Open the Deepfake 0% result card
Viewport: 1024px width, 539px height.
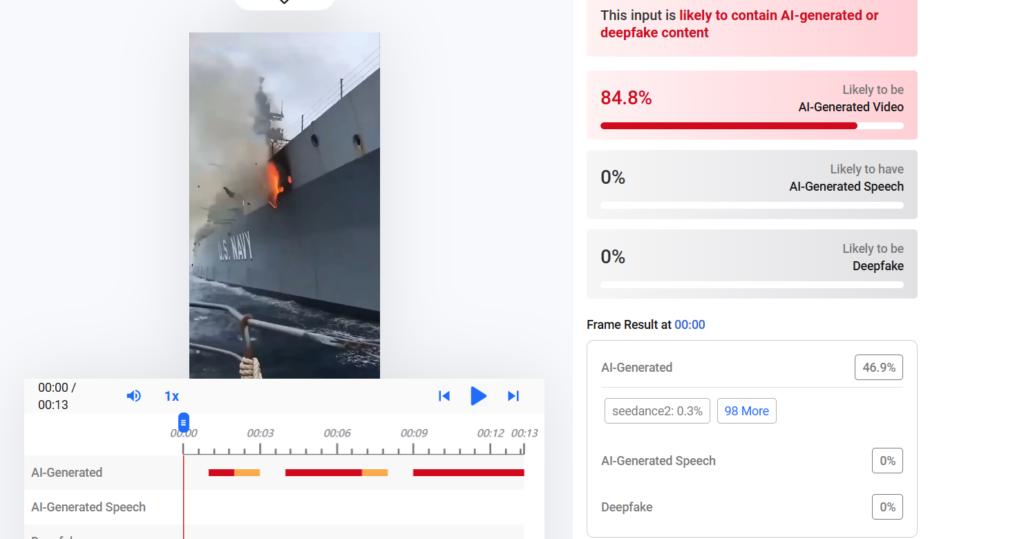click(x=752, y=264)
